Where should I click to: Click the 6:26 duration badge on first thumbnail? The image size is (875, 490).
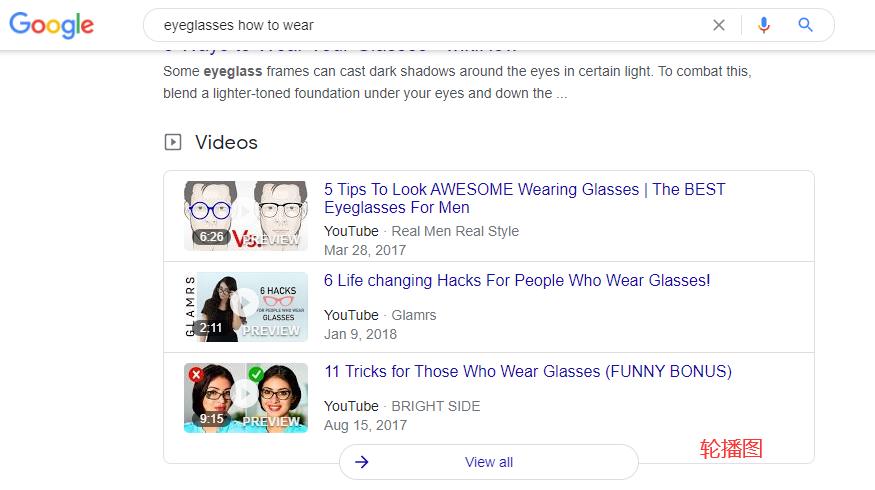[x=211, y=238]
